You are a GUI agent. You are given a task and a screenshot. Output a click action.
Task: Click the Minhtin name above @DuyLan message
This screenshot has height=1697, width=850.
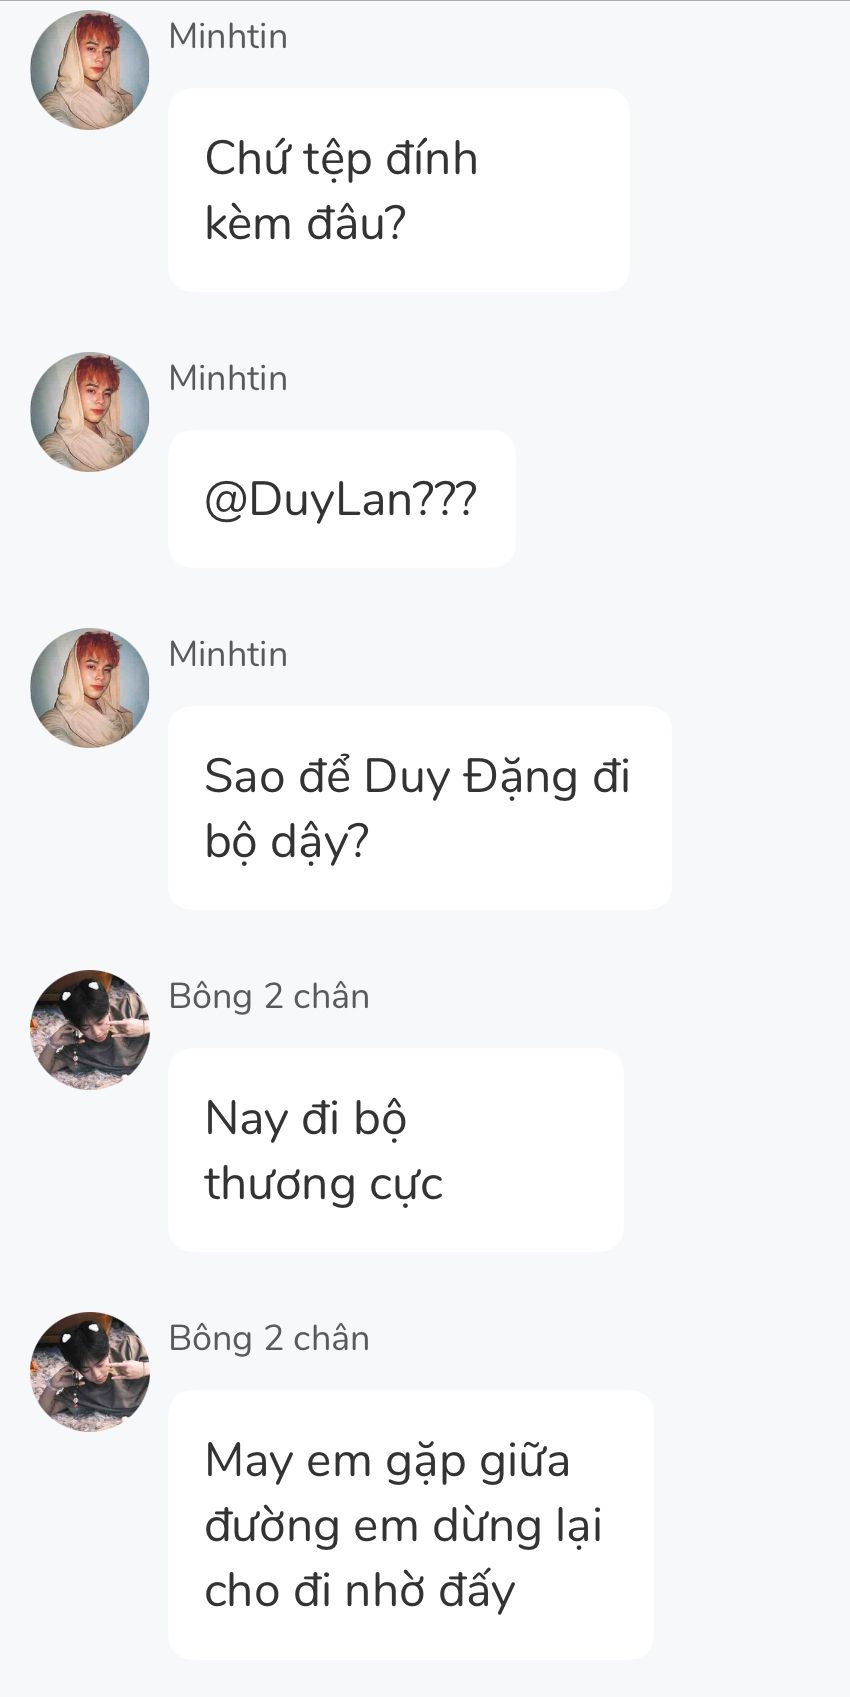click(x=228, y=378)
